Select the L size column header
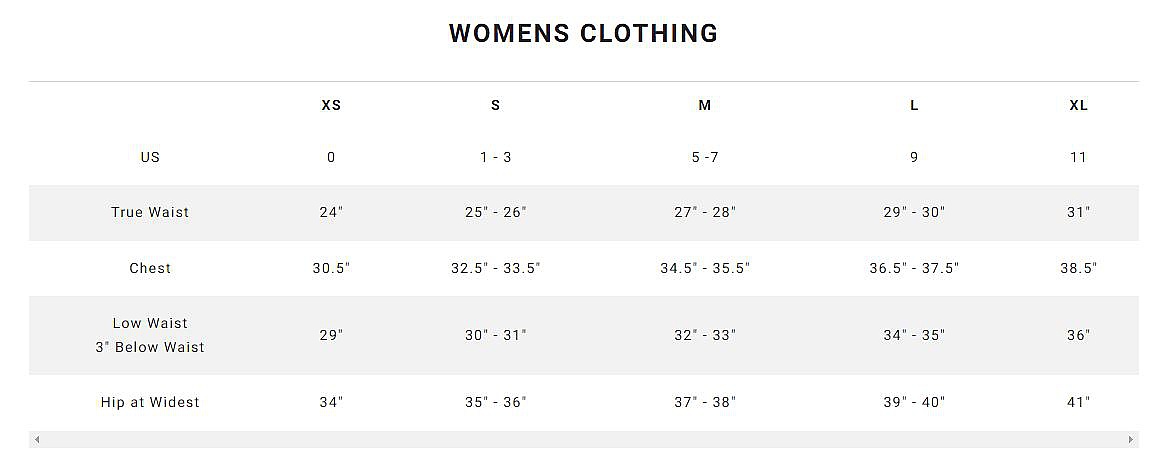The height and width of the screenshot is (473, 1159). (x=914, y=105)
